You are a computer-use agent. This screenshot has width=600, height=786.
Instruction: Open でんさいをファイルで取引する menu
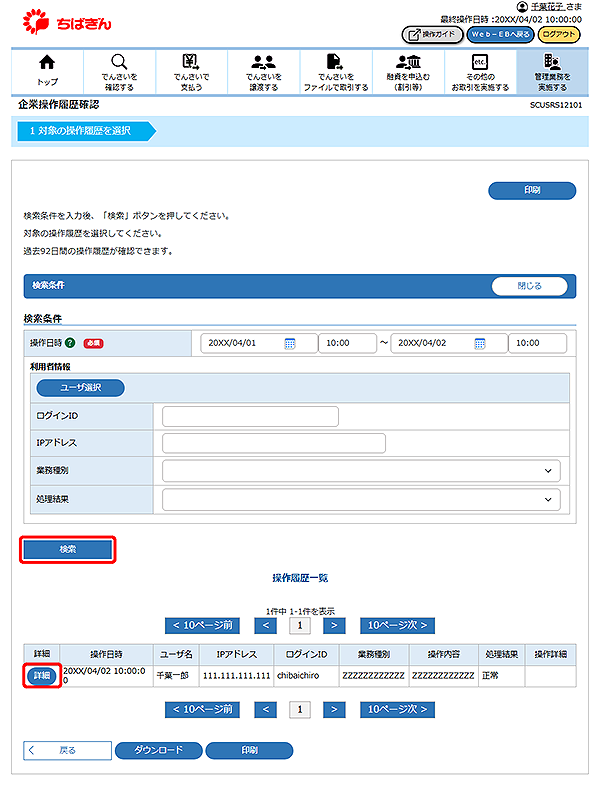(x=336, y=71)
